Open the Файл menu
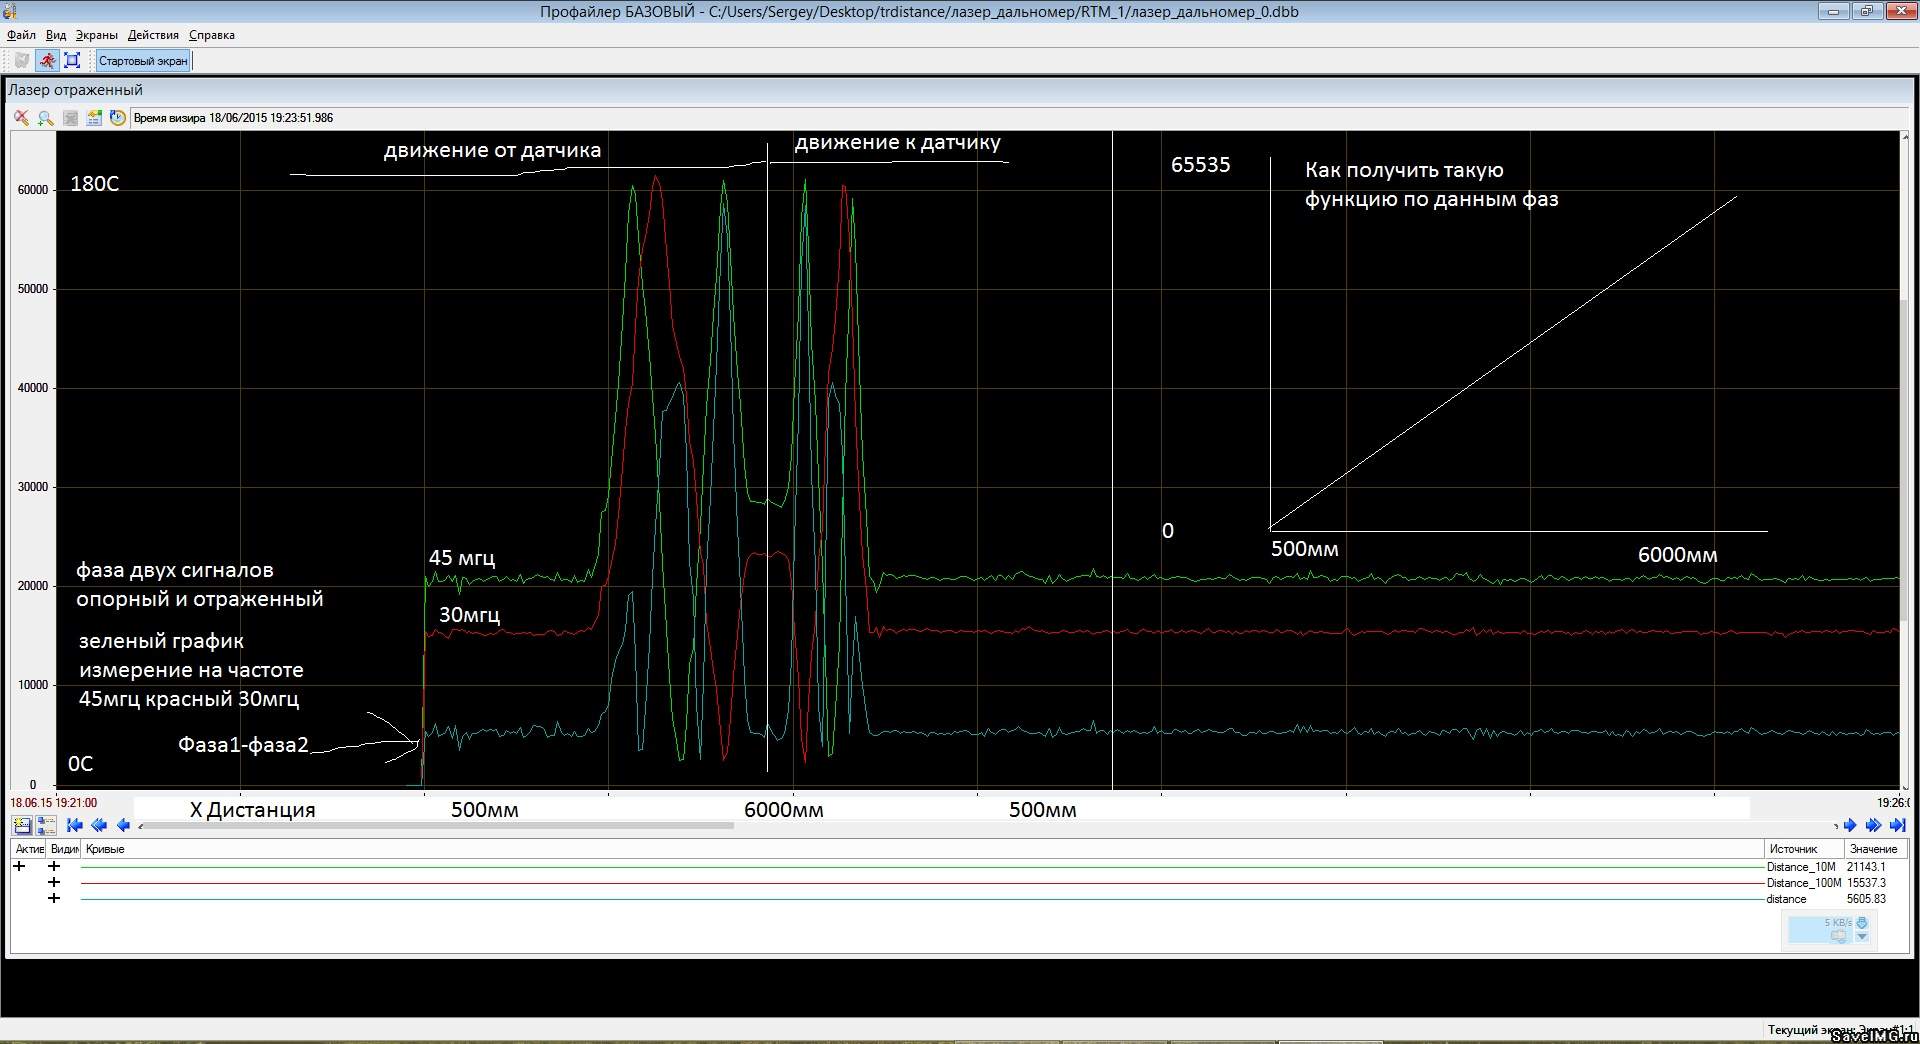 point(21,35)
